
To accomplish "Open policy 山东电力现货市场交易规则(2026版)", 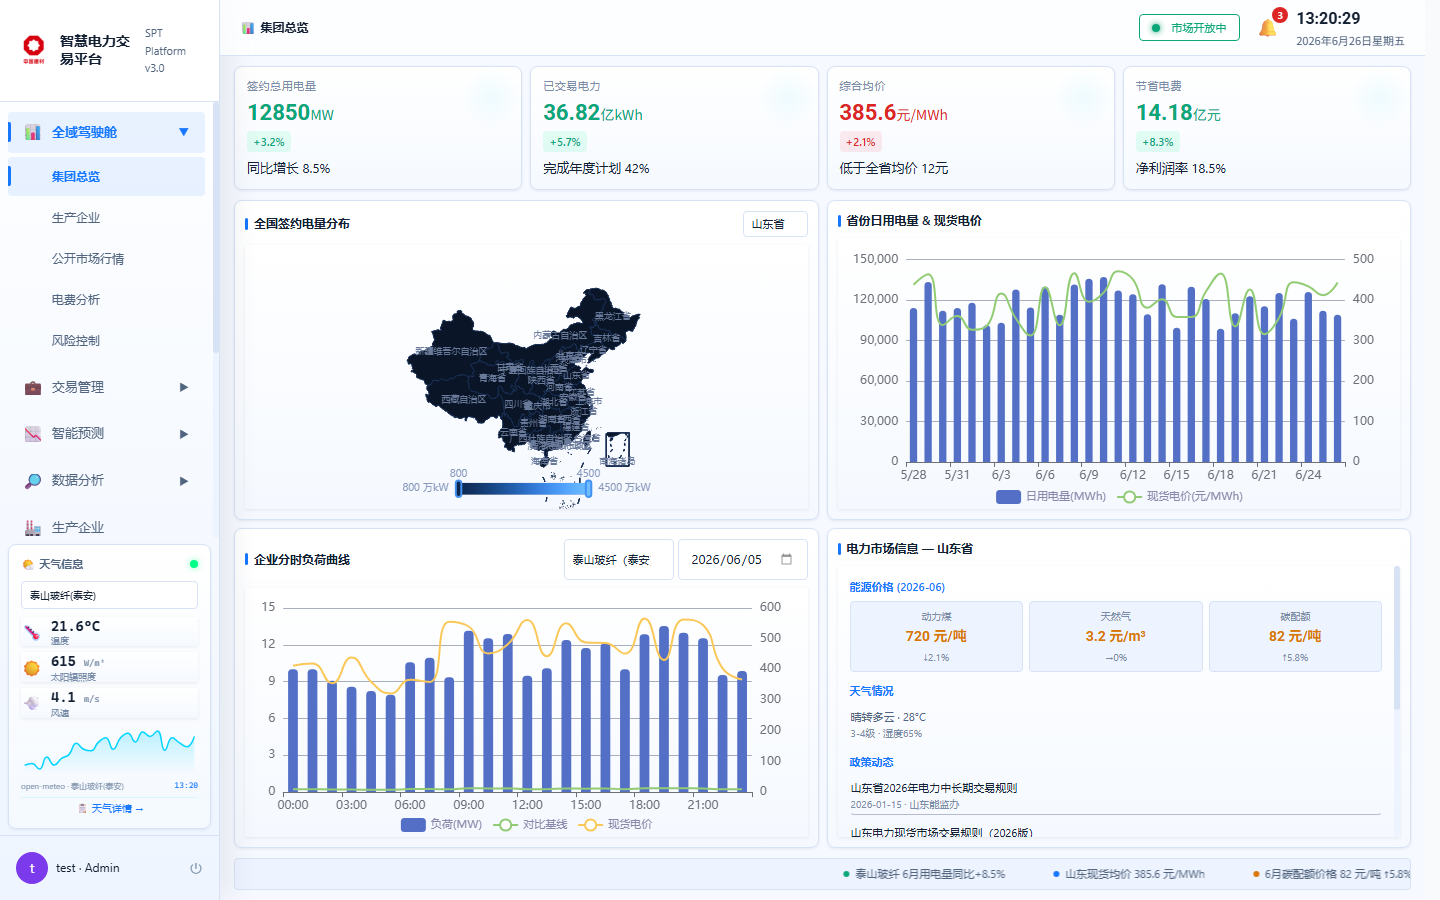I will coord(941,832).
